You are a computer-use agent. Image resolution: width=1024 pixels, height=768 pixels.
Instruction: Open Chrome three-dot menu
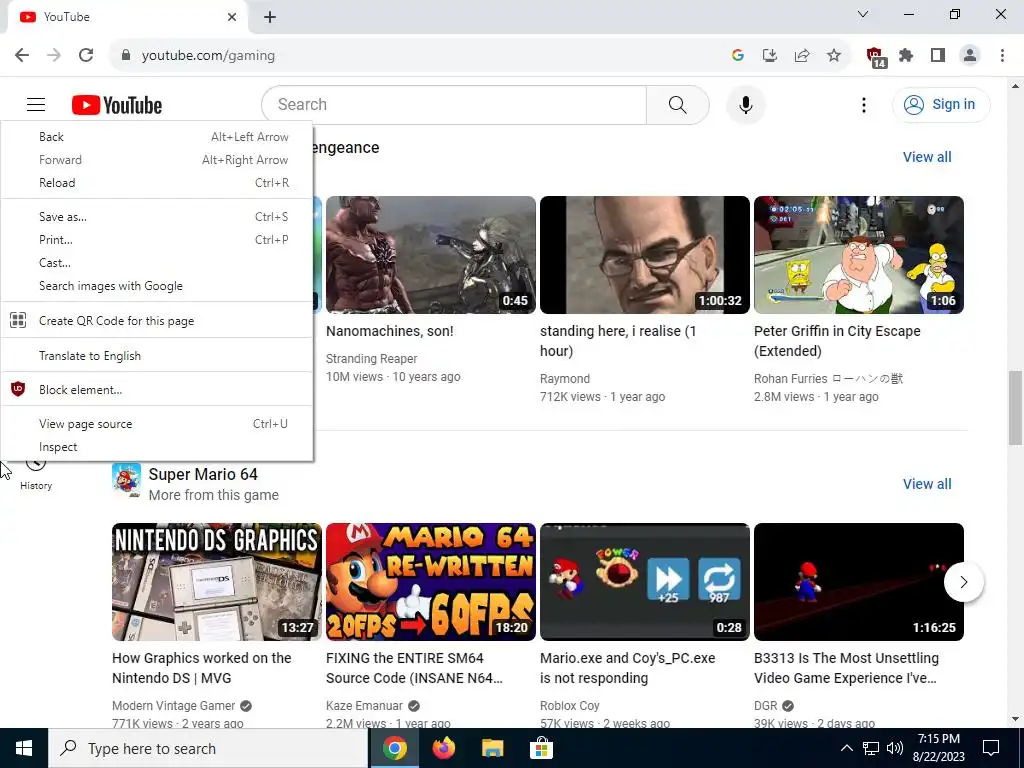(x=1002, y=56)
